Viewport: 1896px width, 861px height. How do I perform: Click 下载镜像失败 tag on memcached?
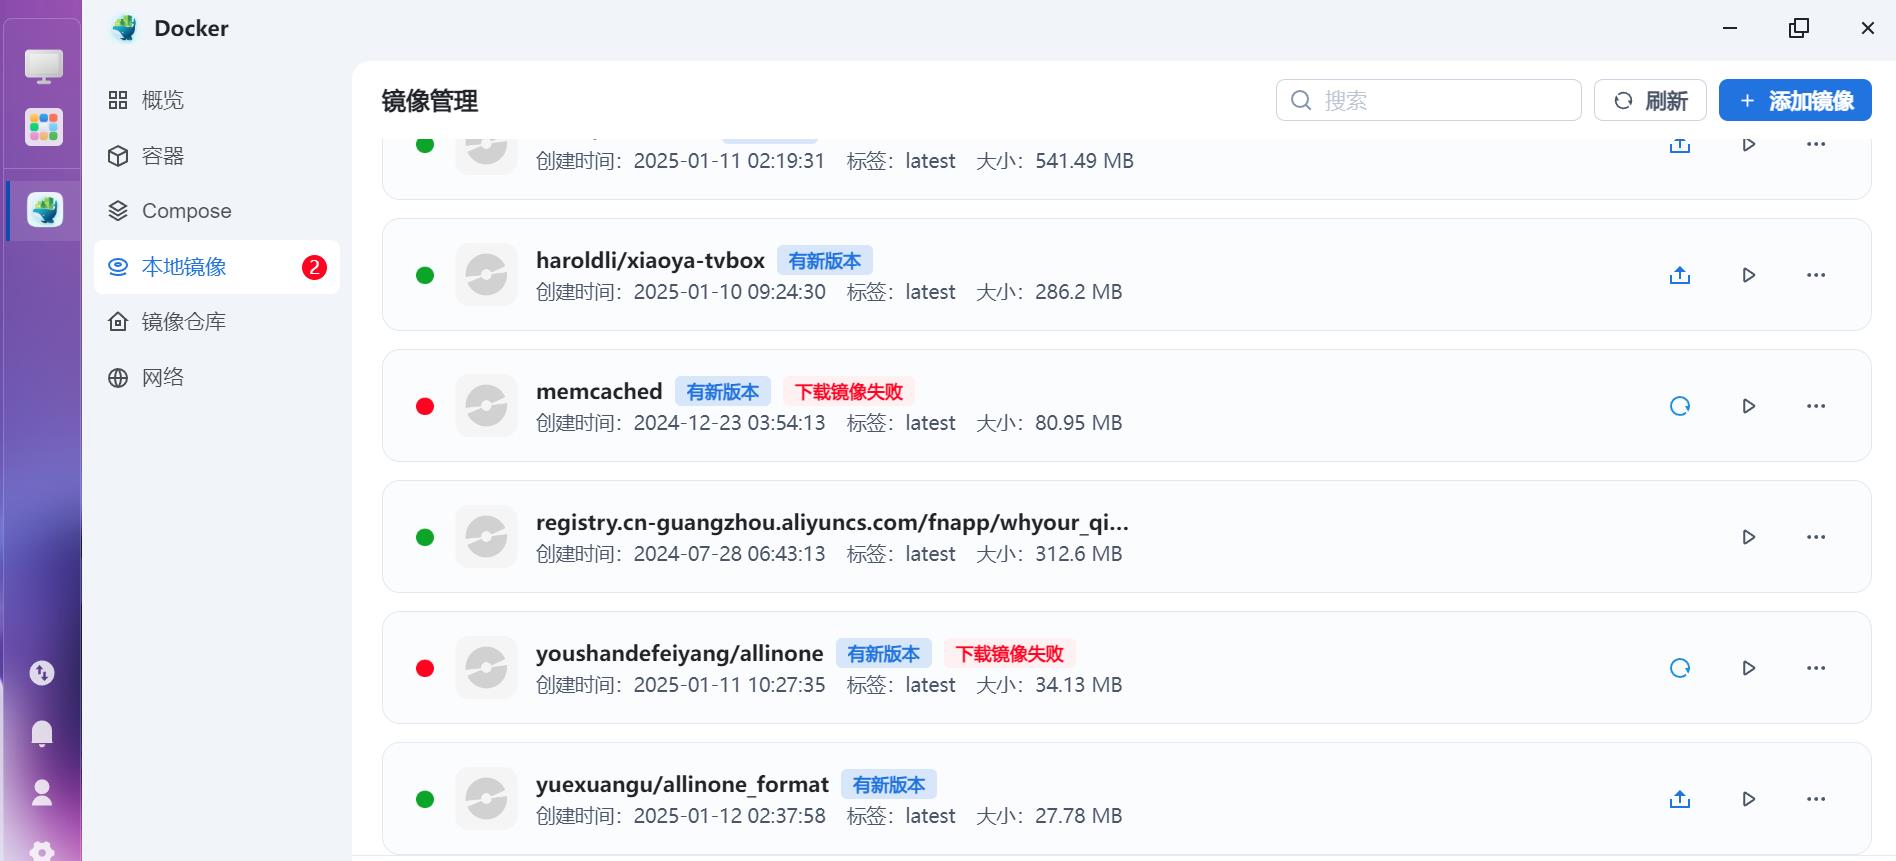click(849, 392)
